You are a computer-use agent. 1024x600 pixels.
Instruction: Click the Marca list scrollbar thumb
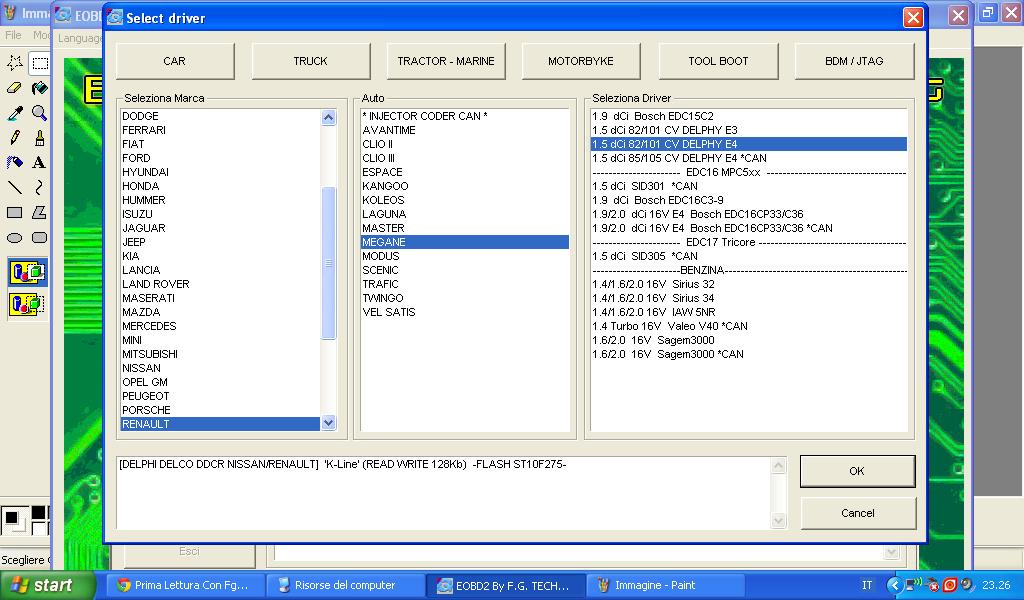[x=329, y=263]
